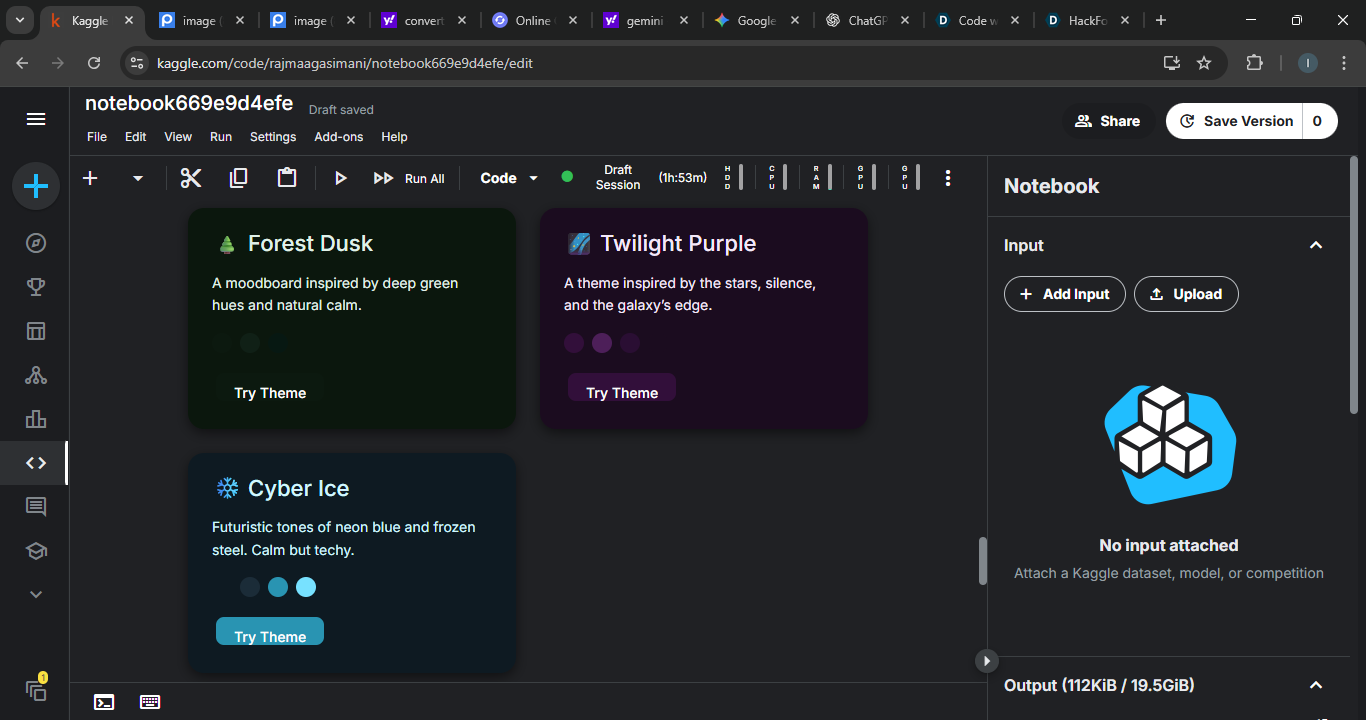The width and height of the screenshot is (1366, 720).
Task: Click the scissors cut cell icon
Action: click(x=190, y=178)
